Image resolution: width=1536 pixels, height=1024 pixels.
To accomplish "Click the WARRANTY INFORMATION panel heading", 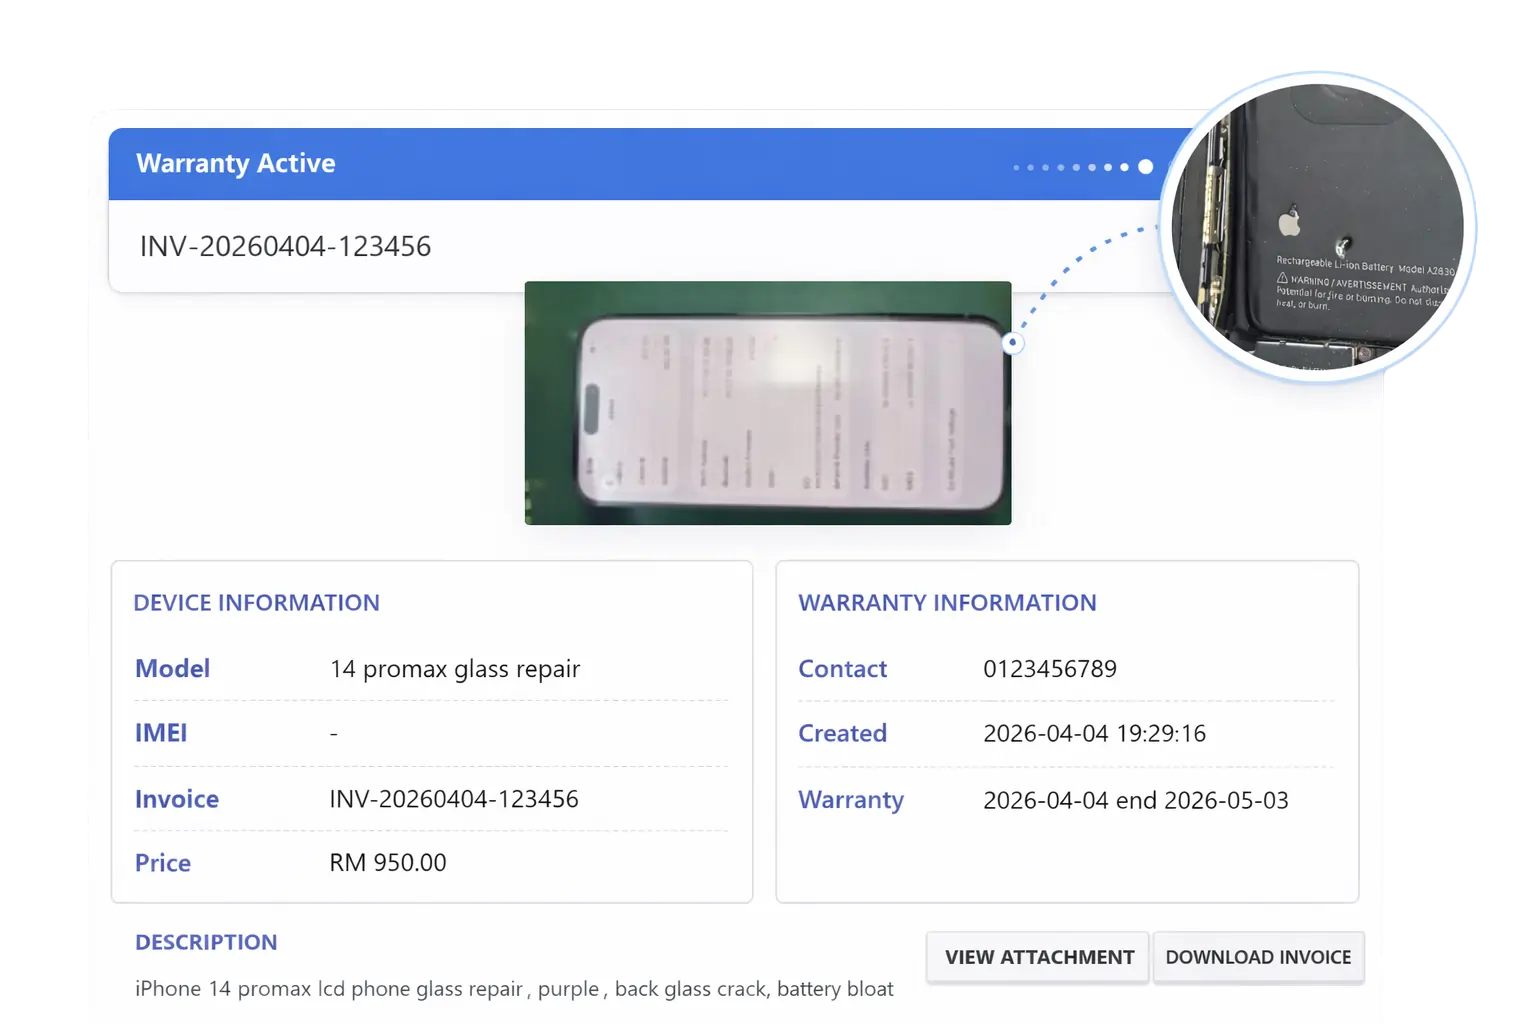I will [x=947, y=602].
